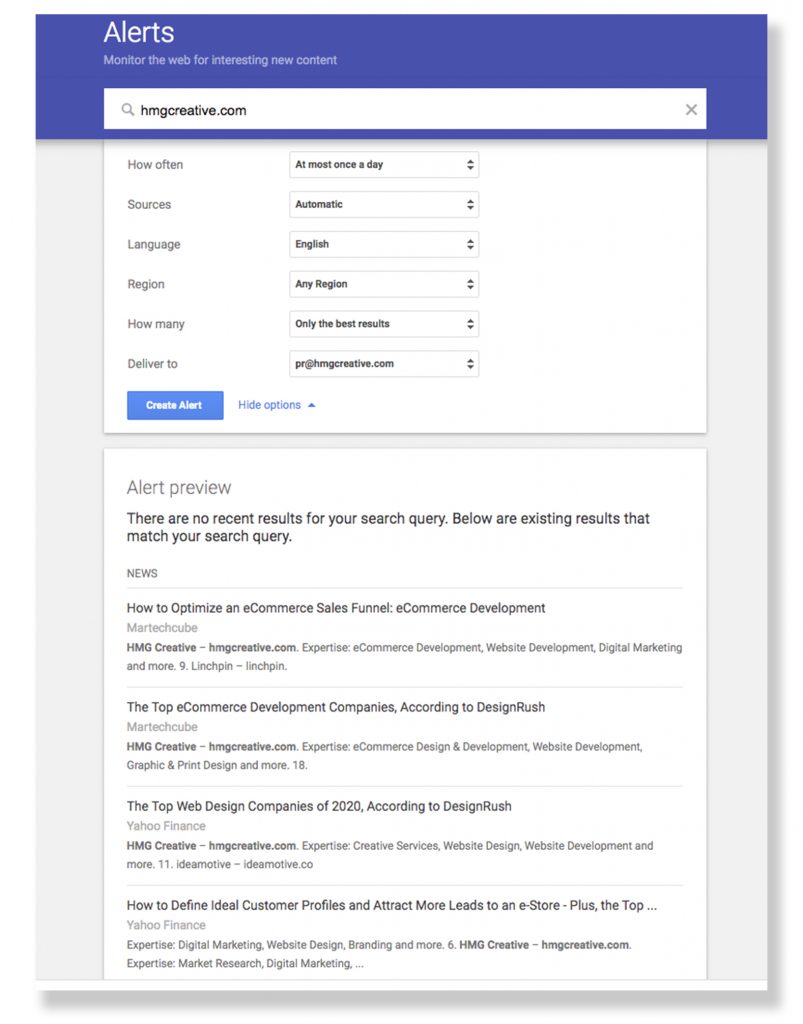Focus the hmgcreative.com search field
The width and height of the screenshot is (803, 1024).
pos(405,109)
